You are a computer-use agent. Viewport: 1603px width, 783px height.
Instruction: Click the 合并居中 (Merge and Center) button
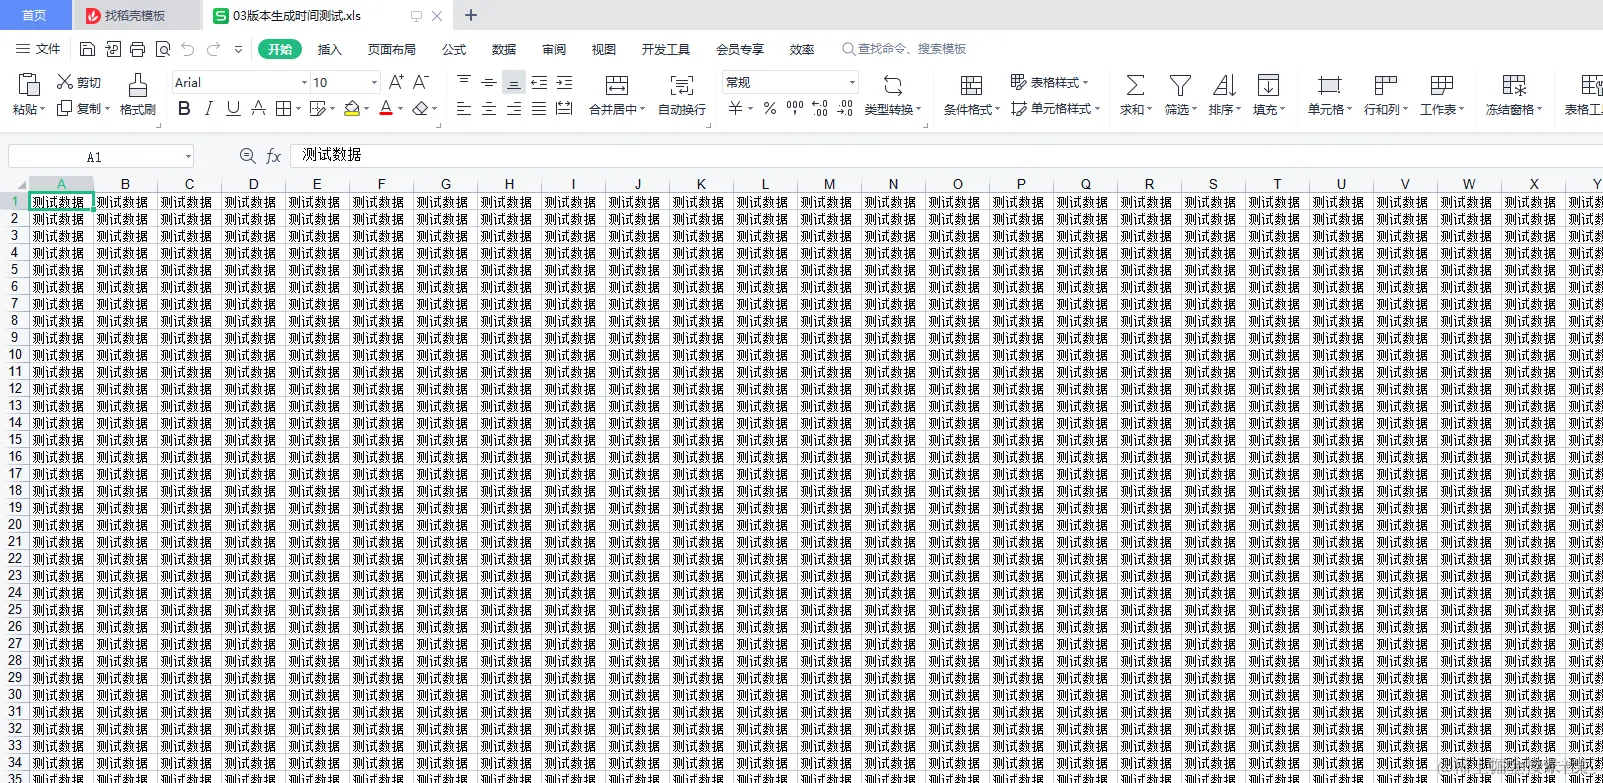pos(617,94)
